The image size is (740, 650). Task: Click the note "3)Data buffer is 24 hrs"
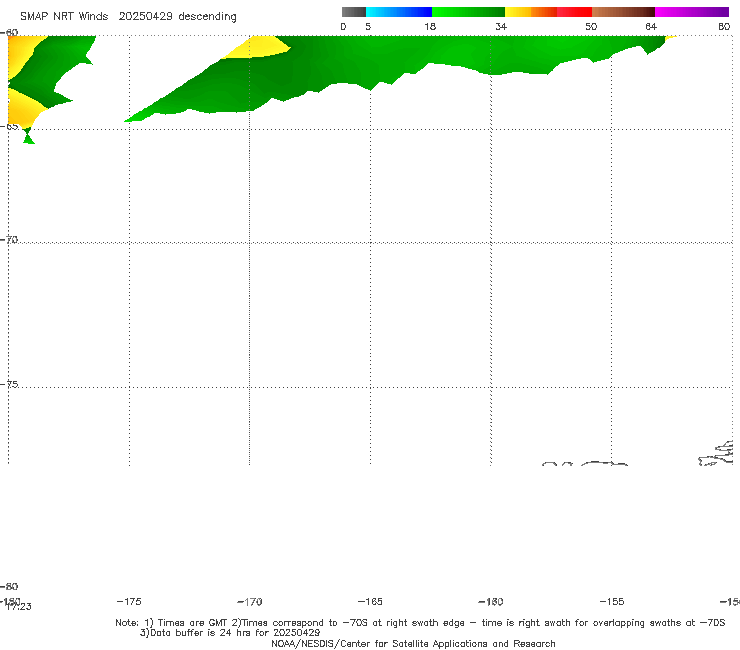coord(230,633)
